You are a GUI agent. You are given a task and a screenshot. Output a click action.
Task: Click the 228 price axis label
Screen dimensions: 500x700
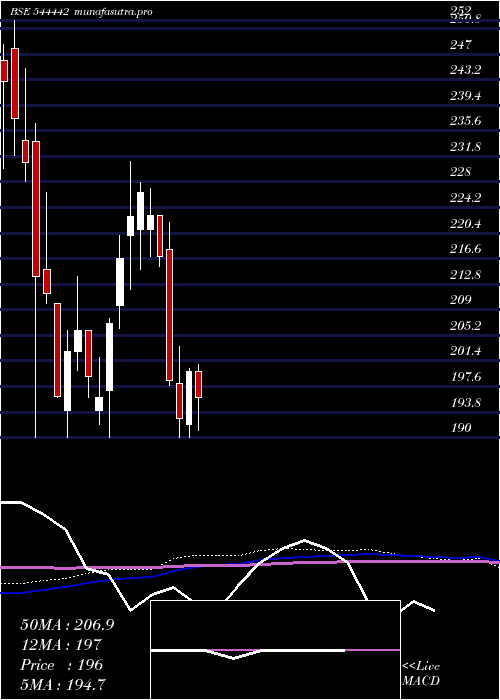pos(462,171)
